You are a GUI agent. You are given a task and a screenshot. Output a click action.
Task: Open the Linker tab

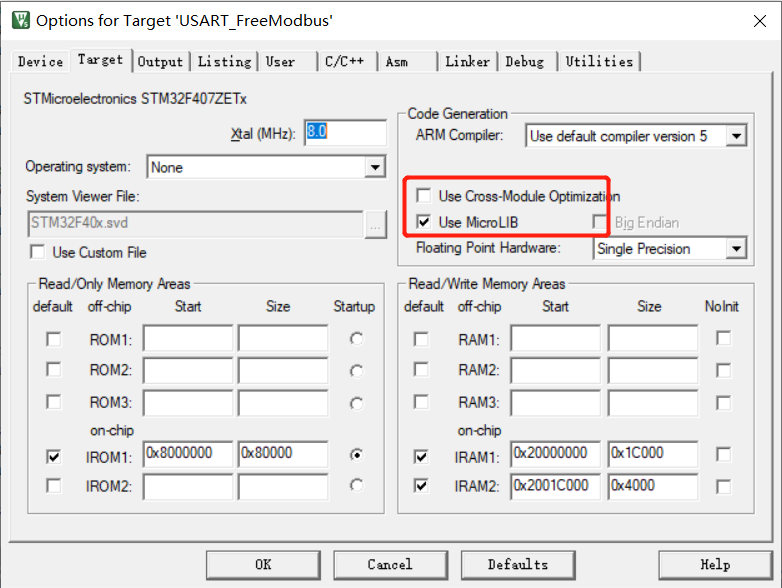(x=468, y=62)
